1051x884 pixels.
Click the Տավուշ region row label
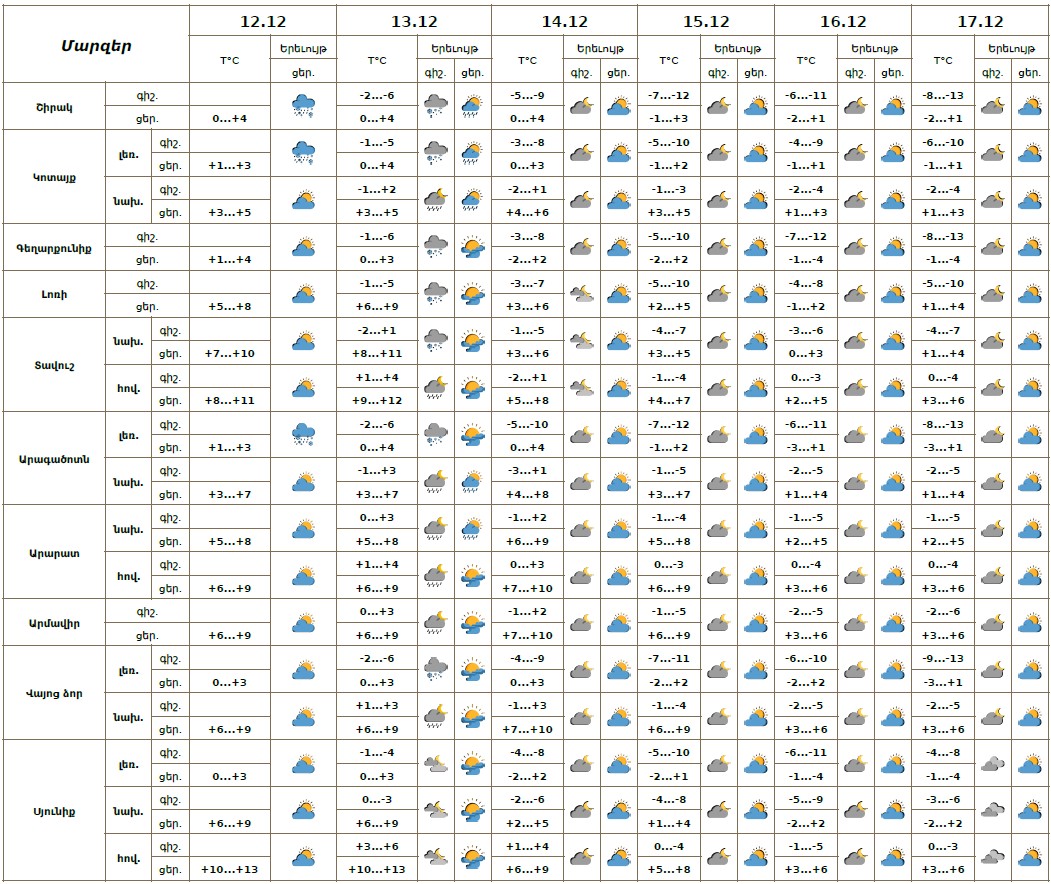click(55, 365)
